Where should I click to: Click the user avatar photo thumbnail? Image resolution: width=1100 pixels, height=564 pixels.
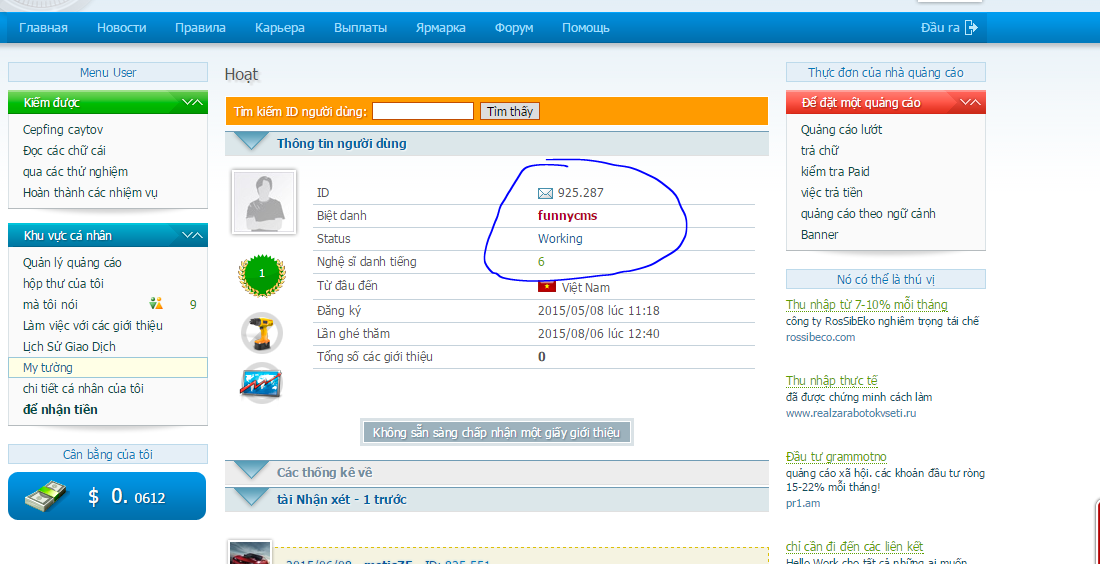(x=264, y=201)
